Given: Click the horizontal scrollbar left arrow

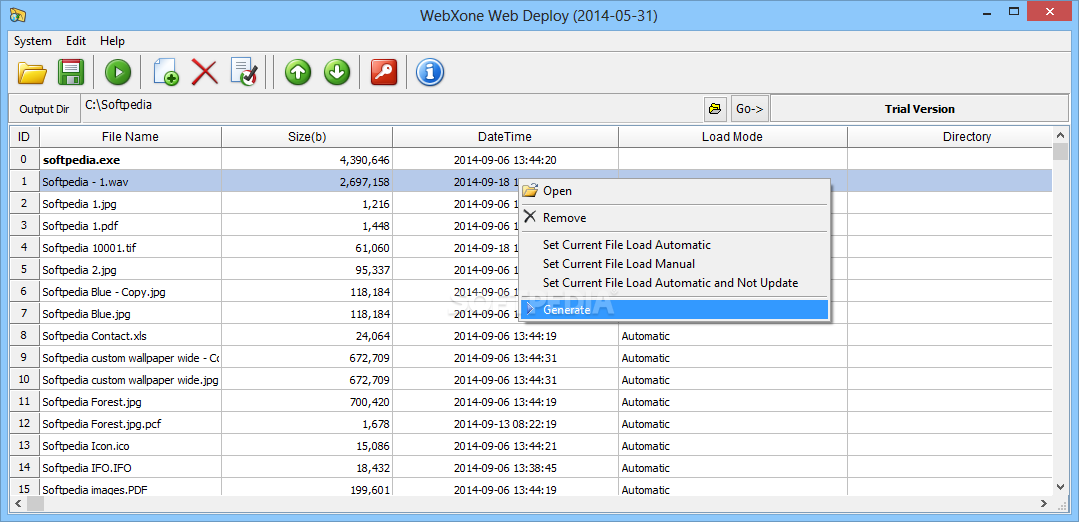Looking at the screenshot, I should tap(17, 503).
